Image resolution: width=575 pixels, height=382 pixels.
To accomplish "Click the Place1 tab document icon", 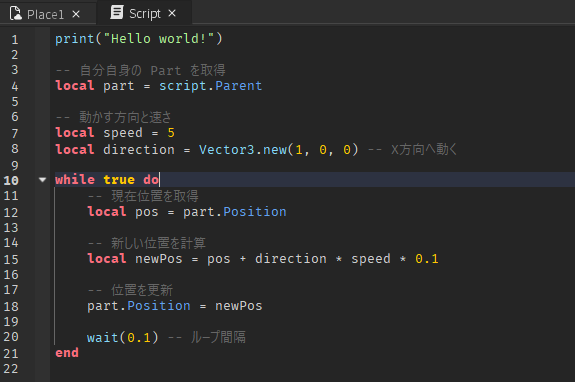I will pyautogui.click(x=15, y=14).
